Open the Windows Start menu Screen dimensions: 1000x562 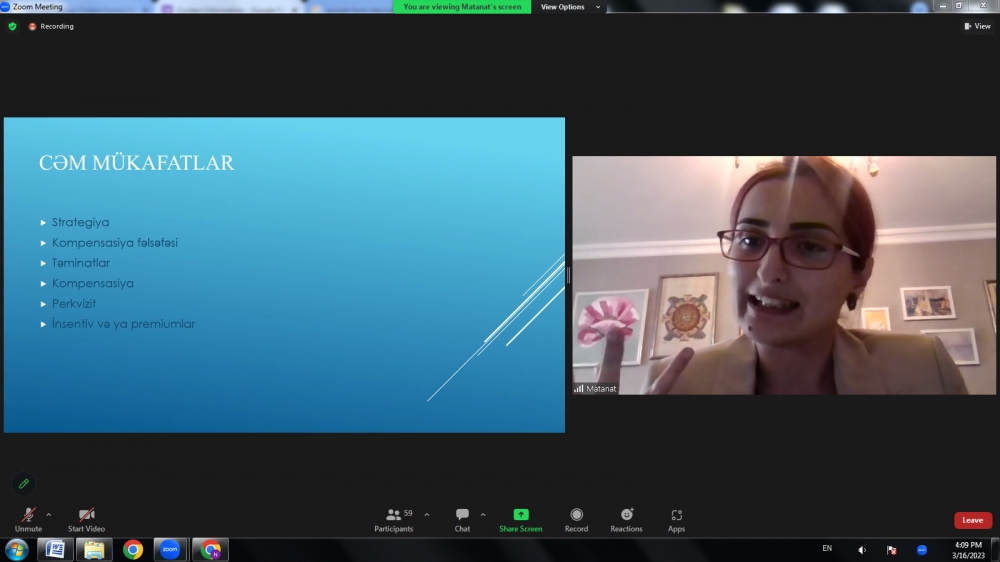point(16,549)
